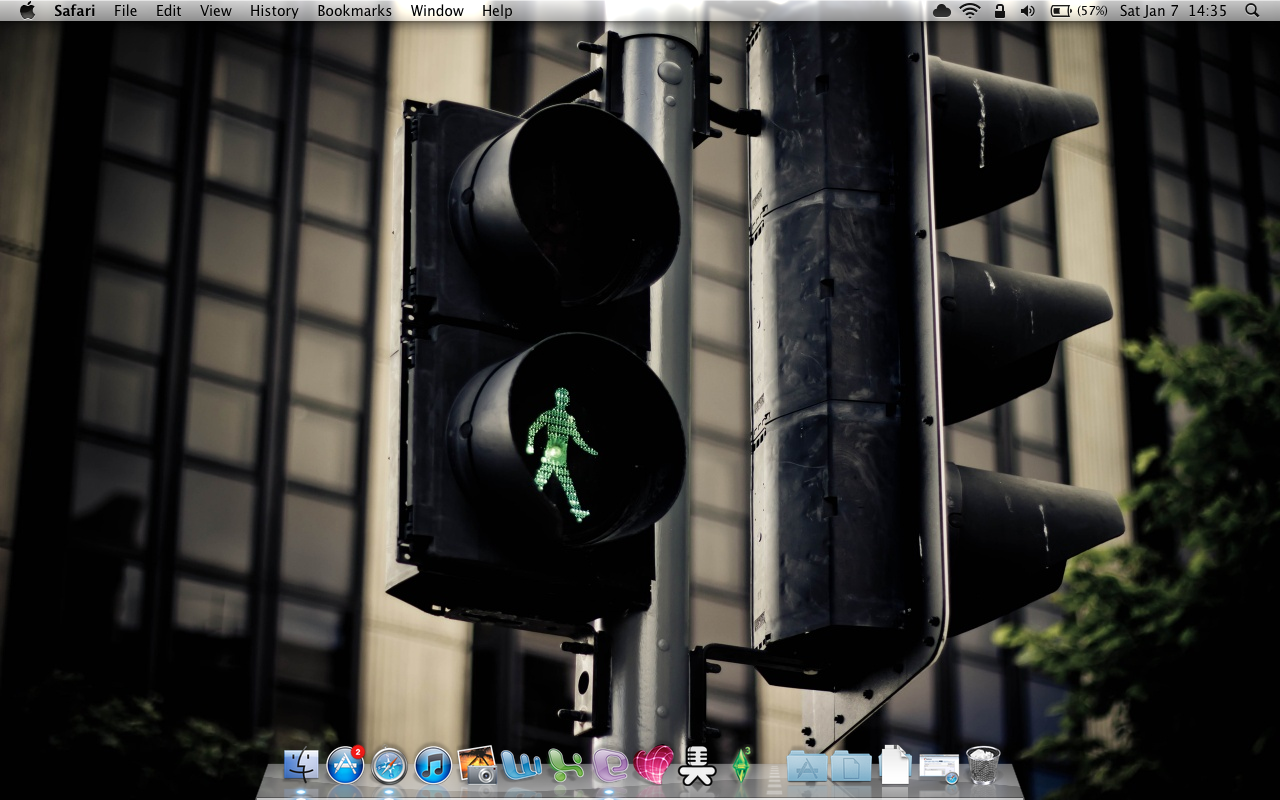Screen dimensions: 1280x800
Task: Open Finder from the Dock
Action: [301, 766]
